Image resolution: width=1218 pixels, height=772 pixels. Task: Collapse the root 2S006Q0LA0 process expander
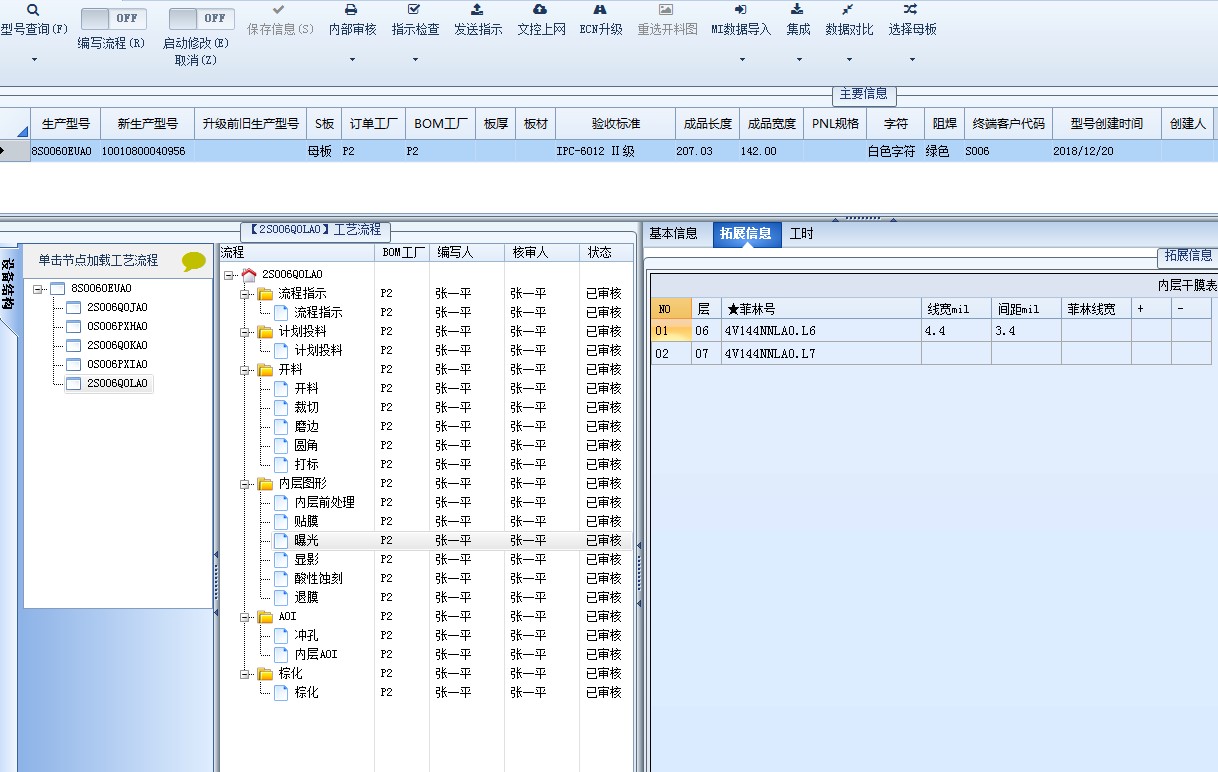coord(230,274)
